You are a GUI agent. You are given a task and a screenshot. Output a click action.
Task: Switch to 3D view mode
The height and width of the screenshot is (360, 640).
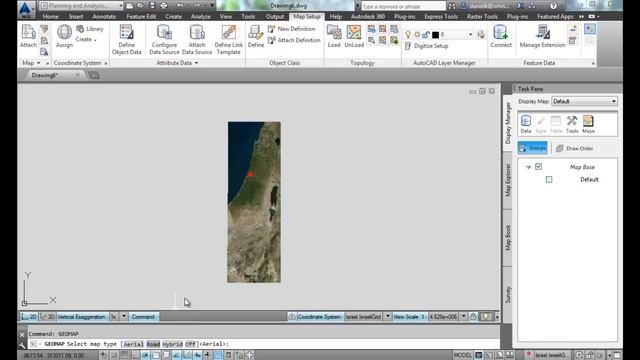coord(47,317)
